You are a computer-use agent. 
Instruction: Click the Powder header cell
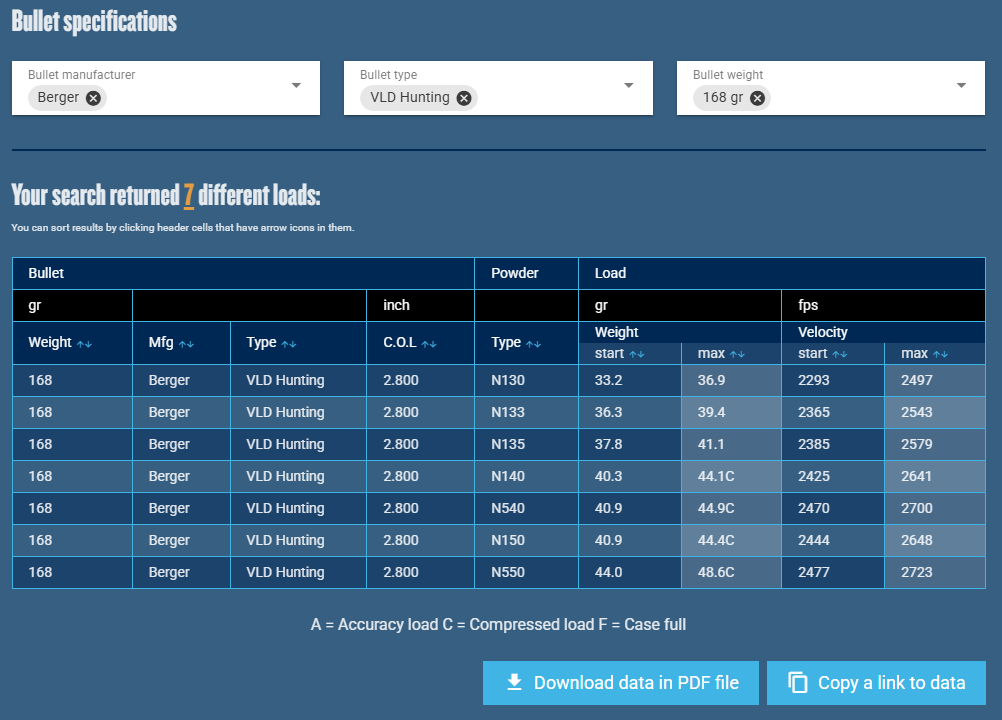coord(527,273)
